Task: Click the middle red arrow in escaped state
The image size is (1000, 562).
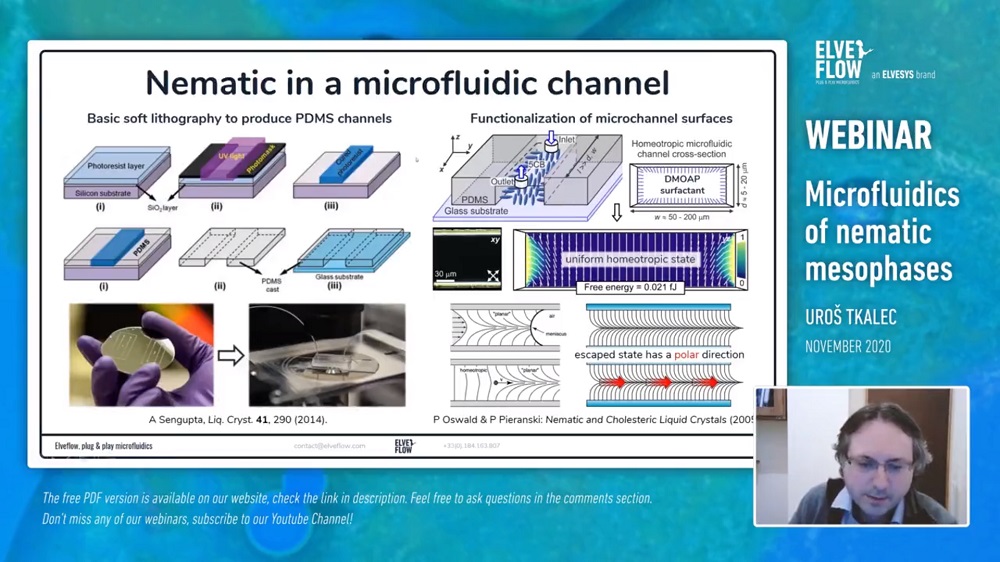Action: (663, 381)
